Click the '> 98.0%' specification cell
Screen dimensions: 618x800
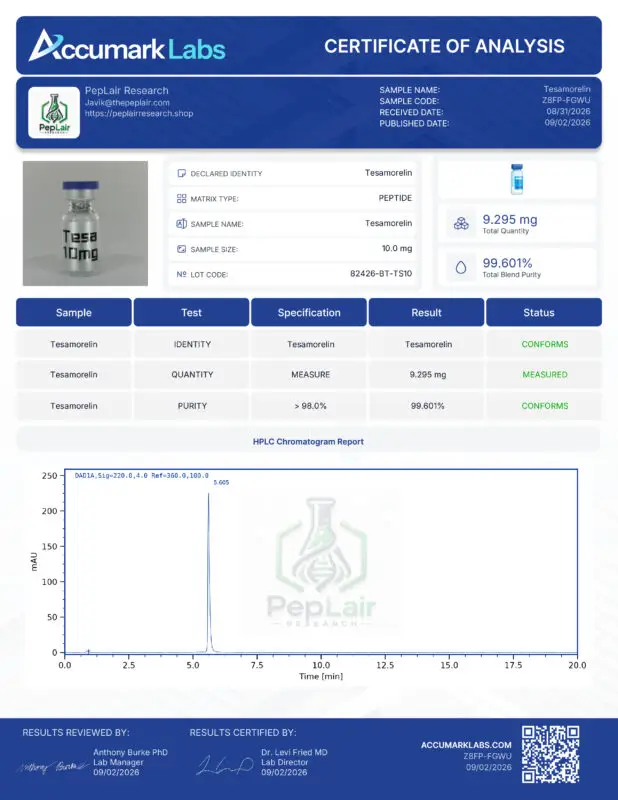pyautogui.click(x=310, y=406)
